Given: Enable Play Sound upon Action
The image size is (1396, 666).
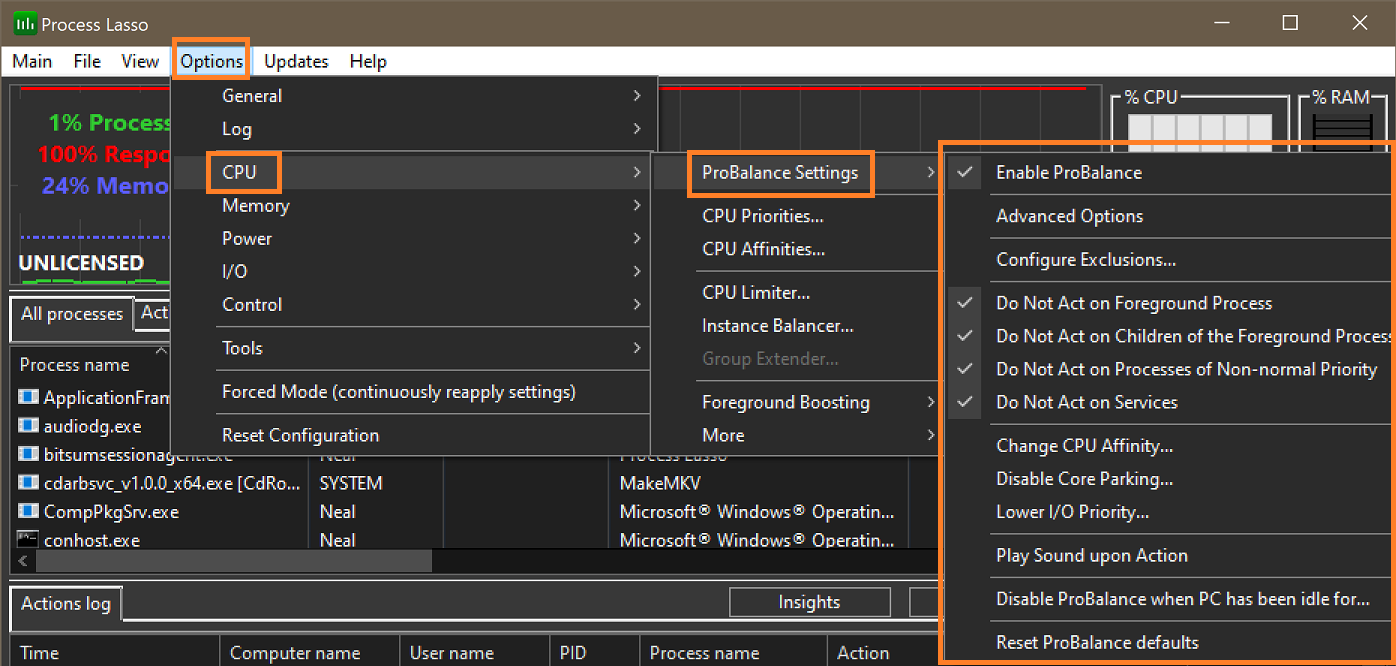Looking at the screenshot, I should tap(1092, 555).
